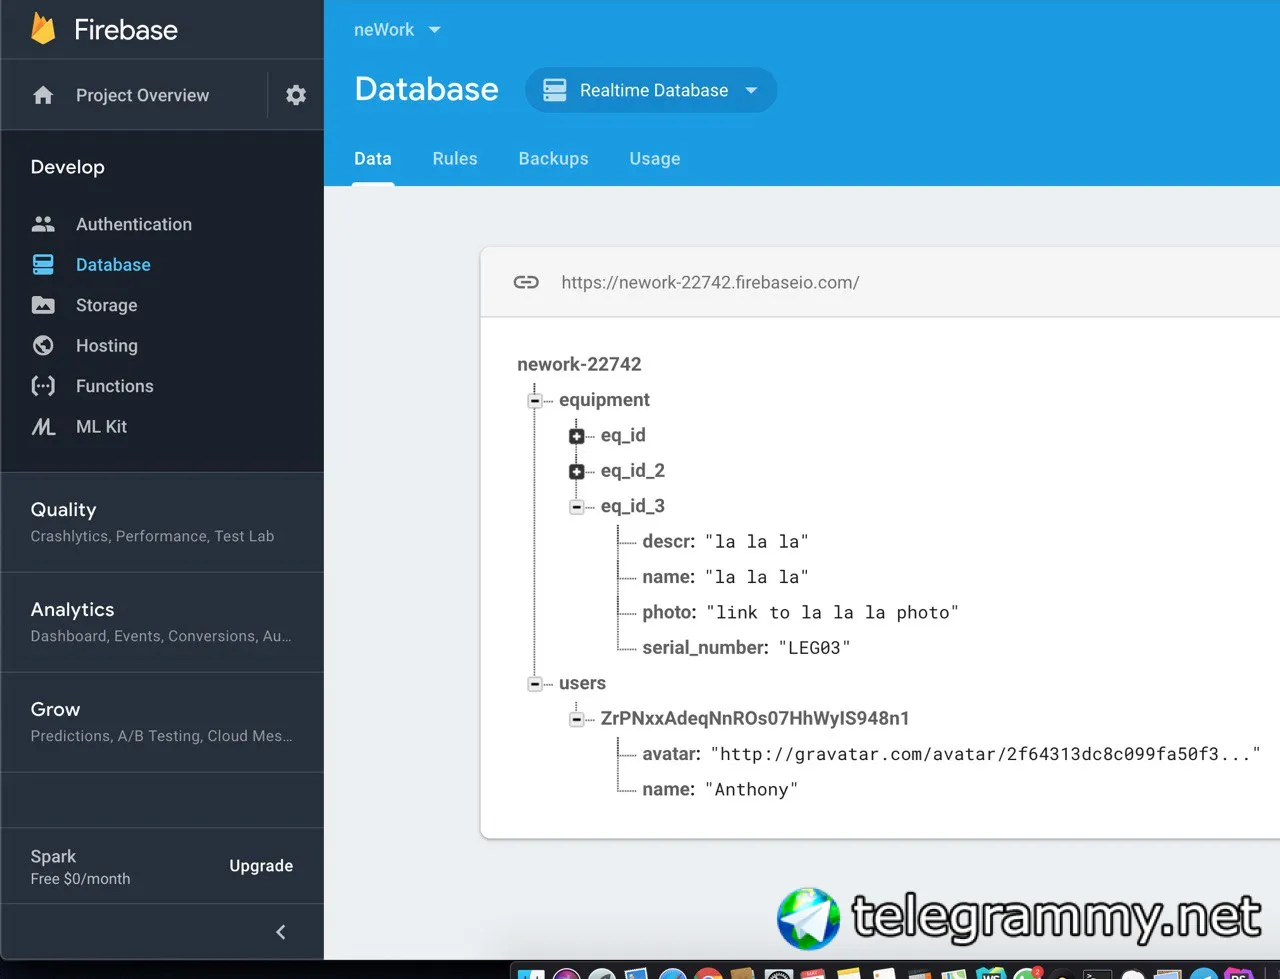
Task: Click the avatar gravatar URL value
Action: [985, 754]
